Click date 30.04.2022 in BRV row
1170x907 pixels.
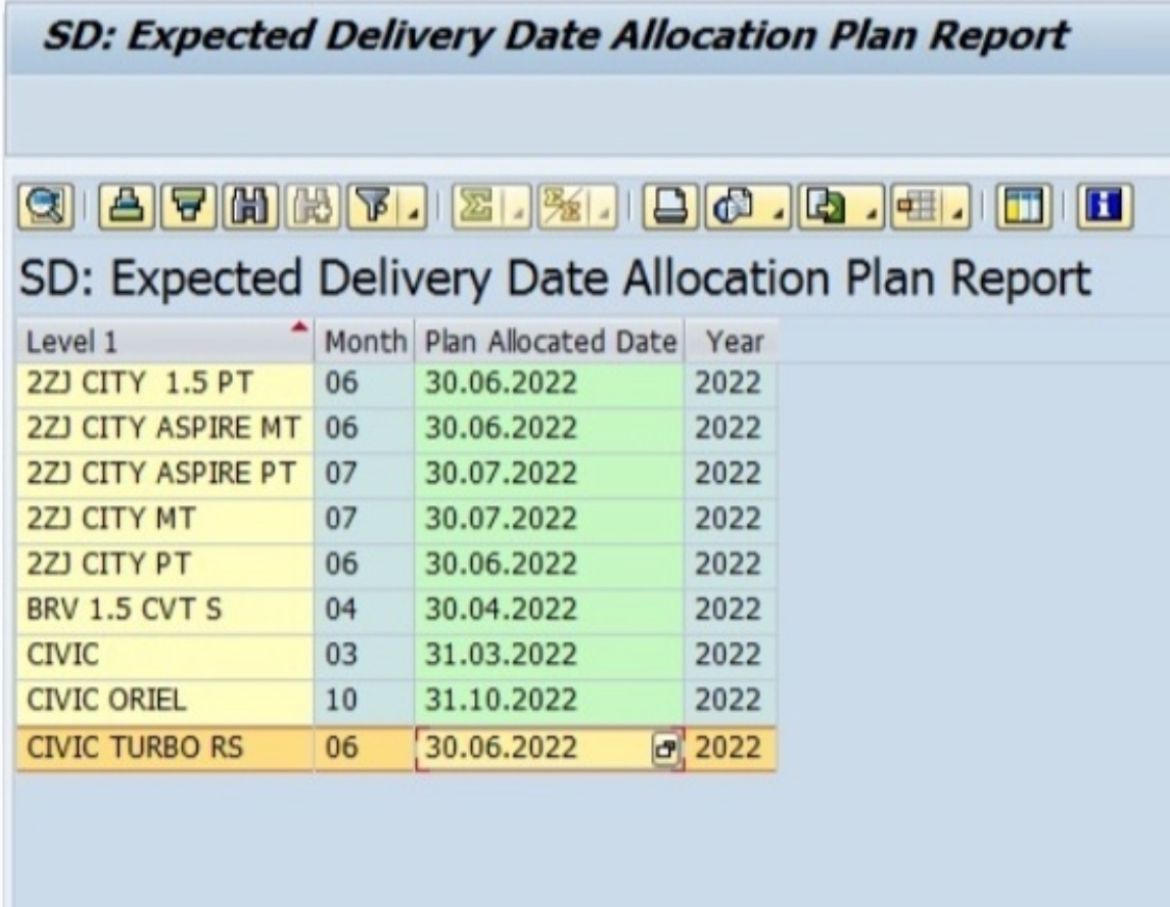pyautogui.click(x=550, y=610)
